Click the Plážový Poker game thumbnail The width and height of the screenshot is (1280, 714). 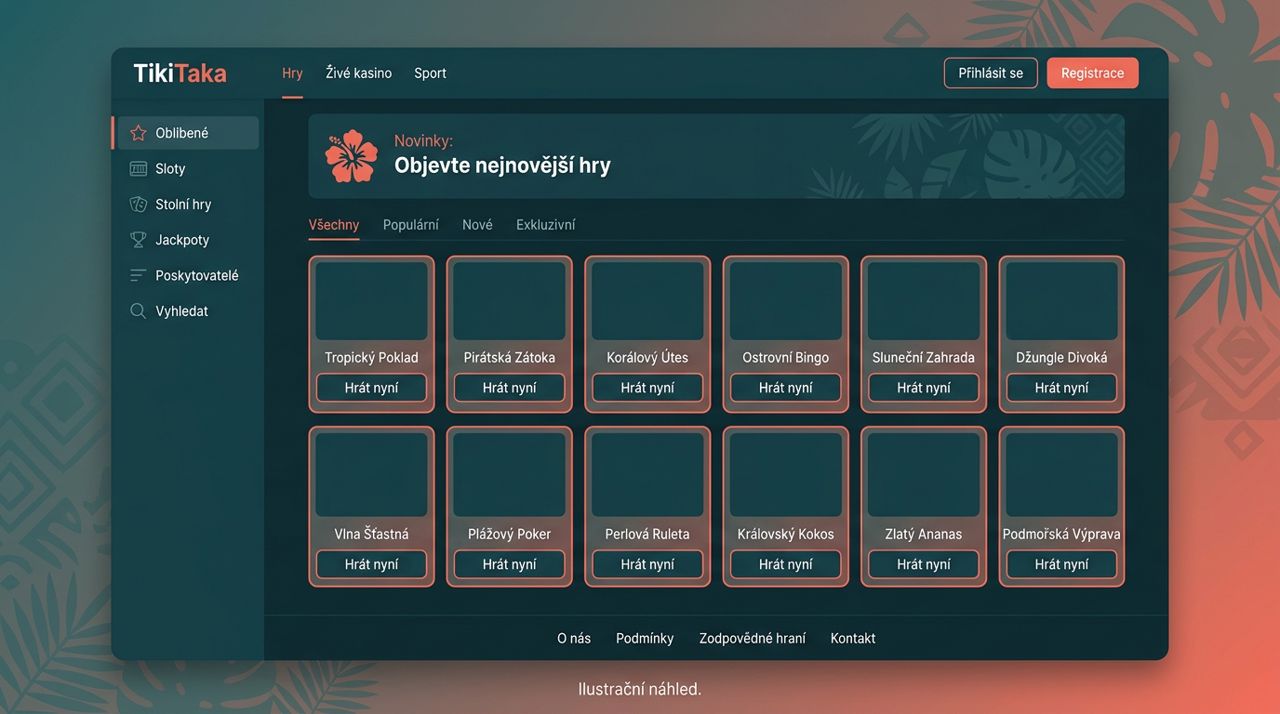point(509,475)
